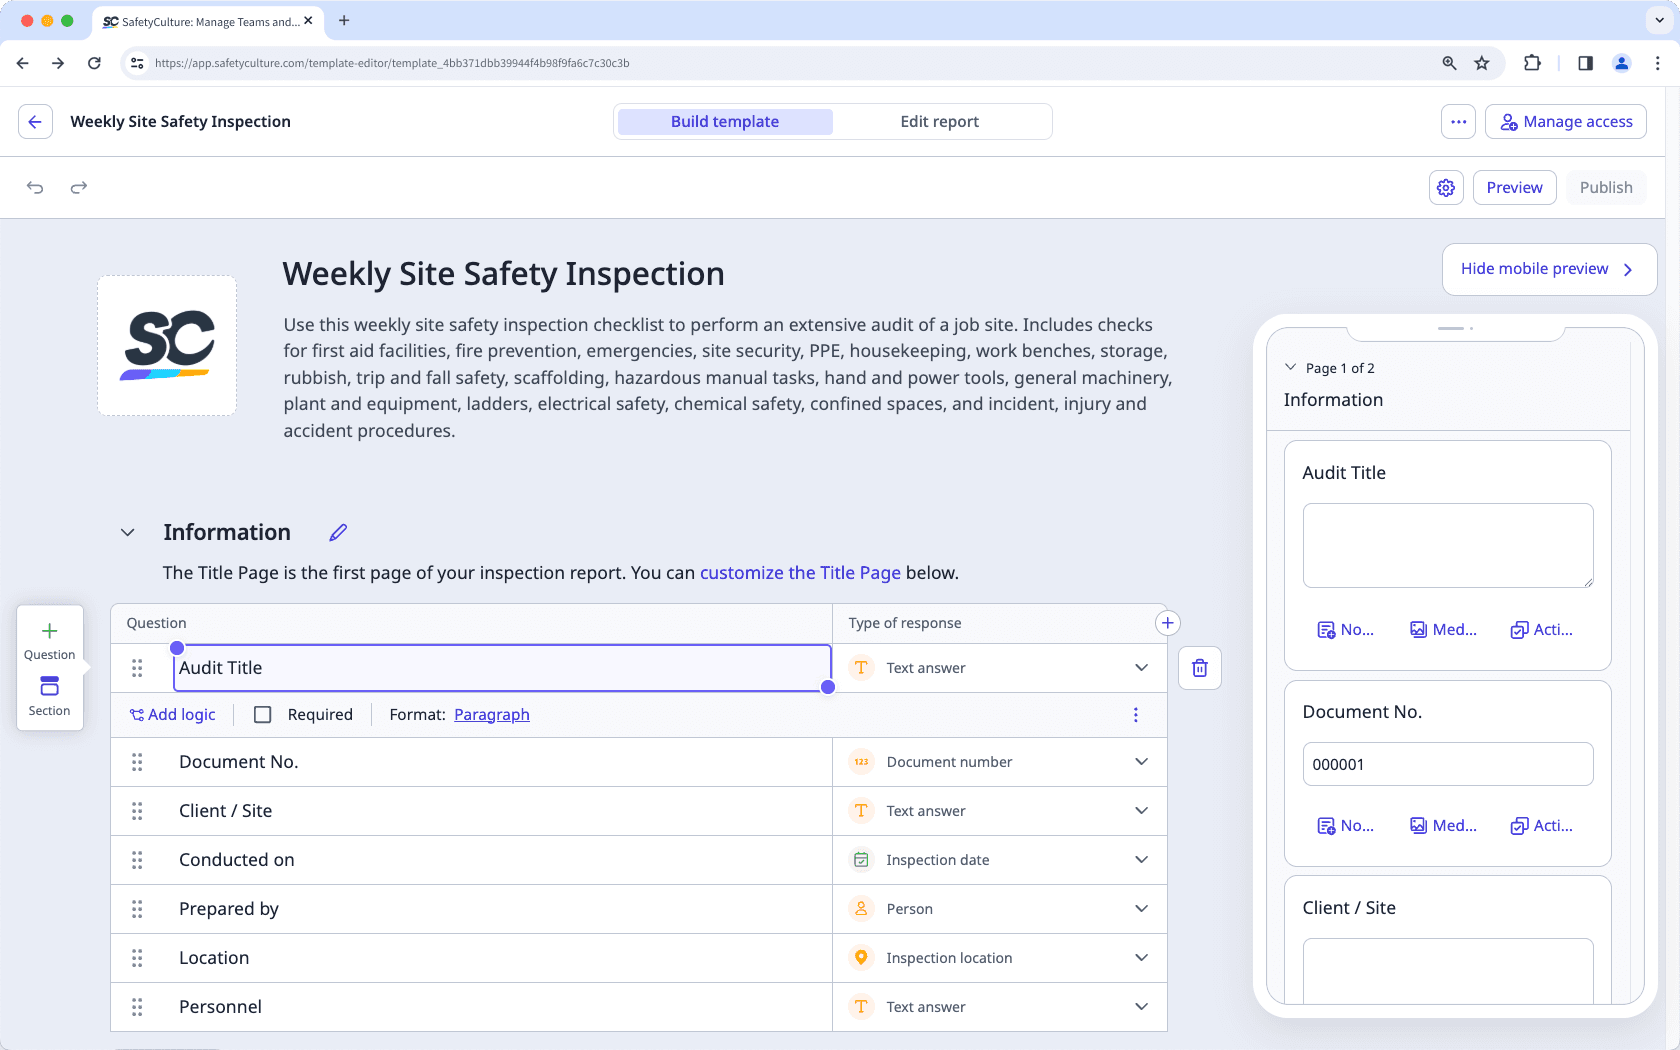Switch to the Edit report tab
1680x1050 pixels.
[939, 121]
